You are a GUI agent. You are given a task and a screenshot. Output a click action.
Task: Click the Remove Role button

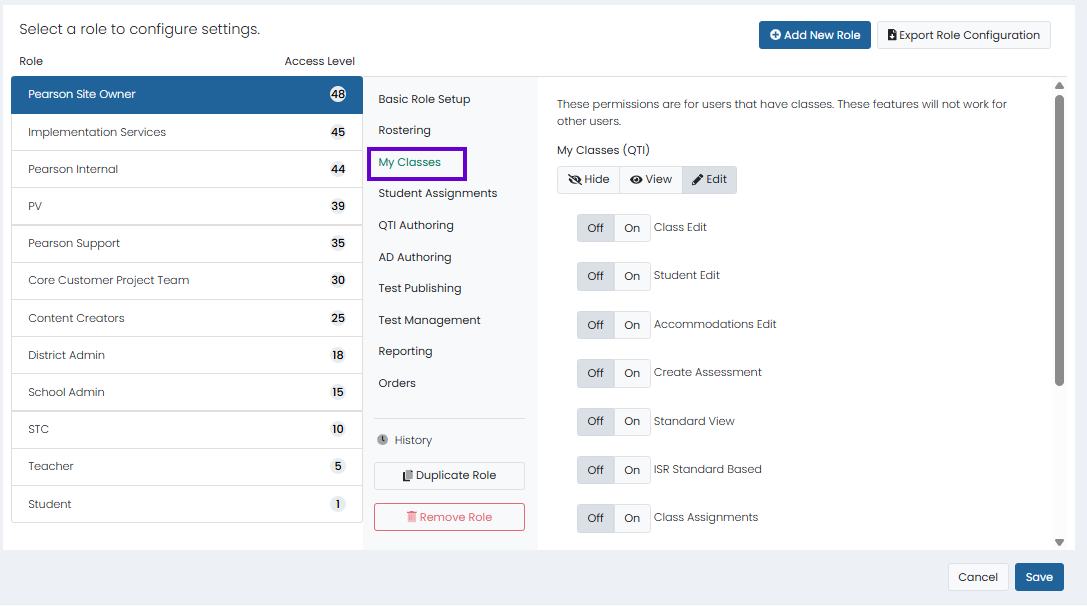[449, 517]
